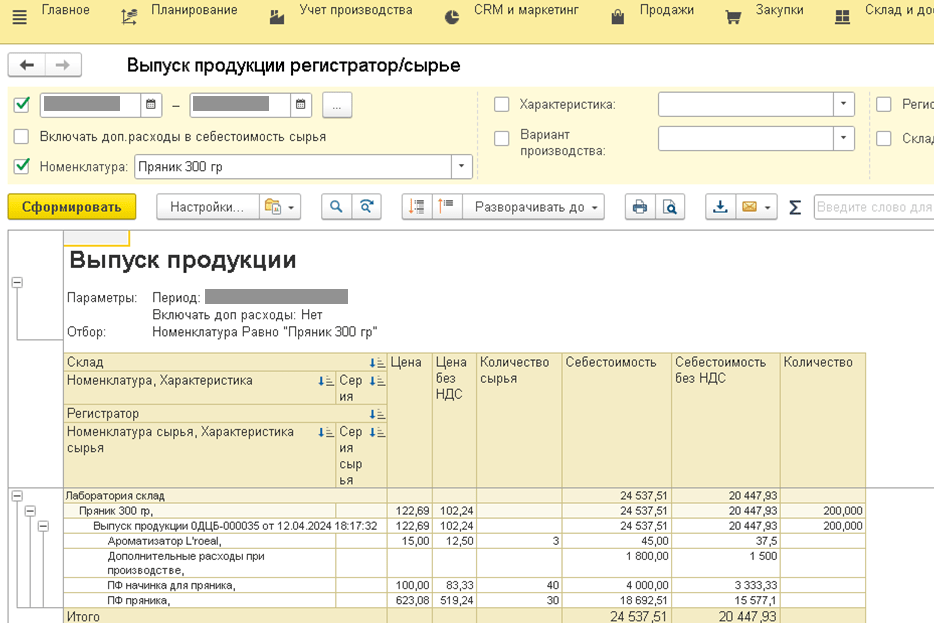
Task: Open the CRM и маркетинг section
Action: click(x=526, y=10)
